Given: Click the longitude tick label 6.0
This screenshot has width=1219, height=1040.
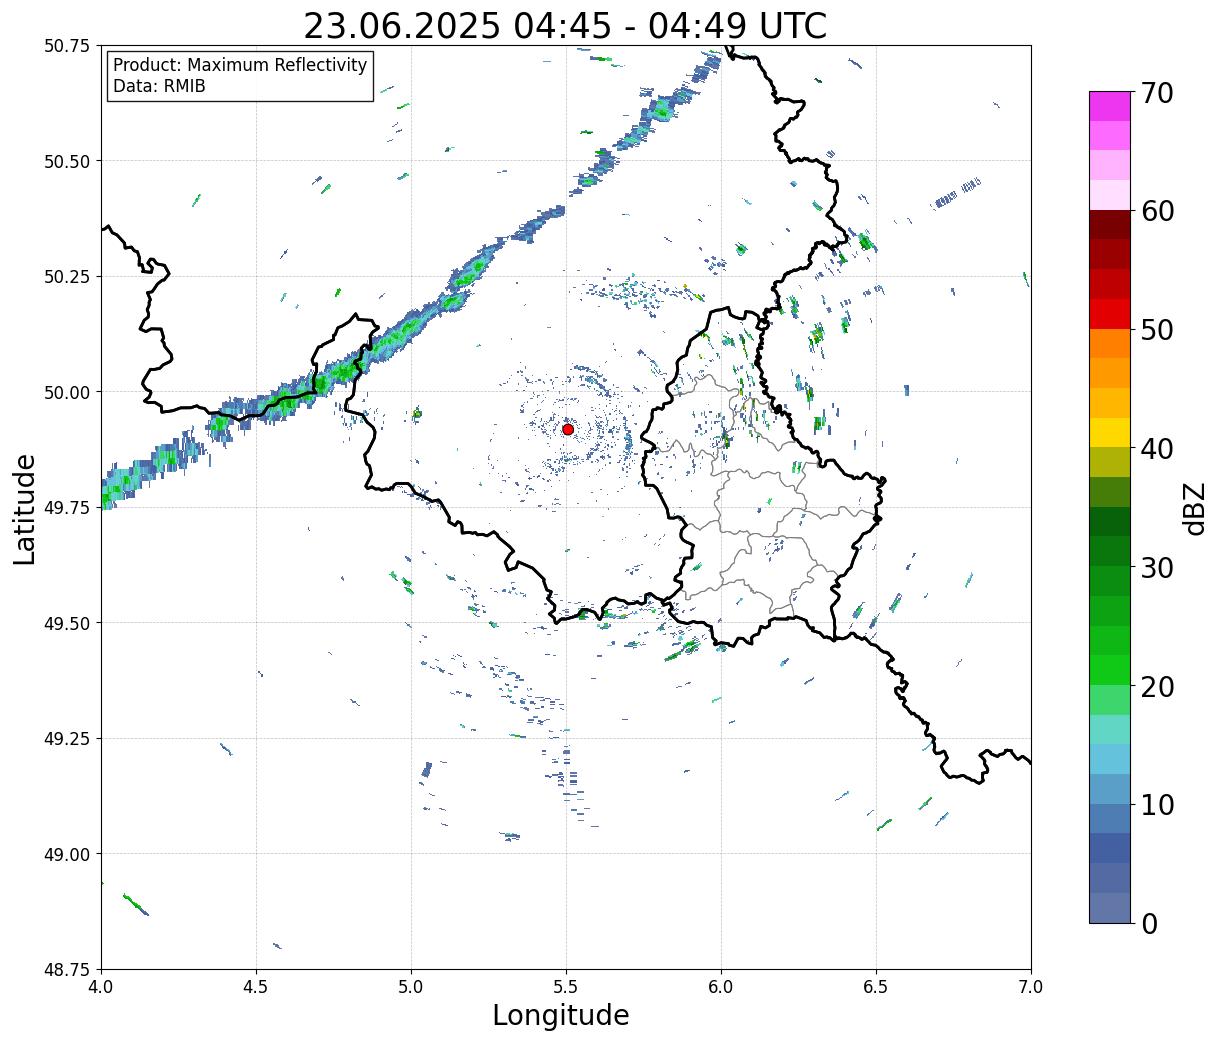Looking at the screenshot, I should pyautogui.click(x=721, y=986).
